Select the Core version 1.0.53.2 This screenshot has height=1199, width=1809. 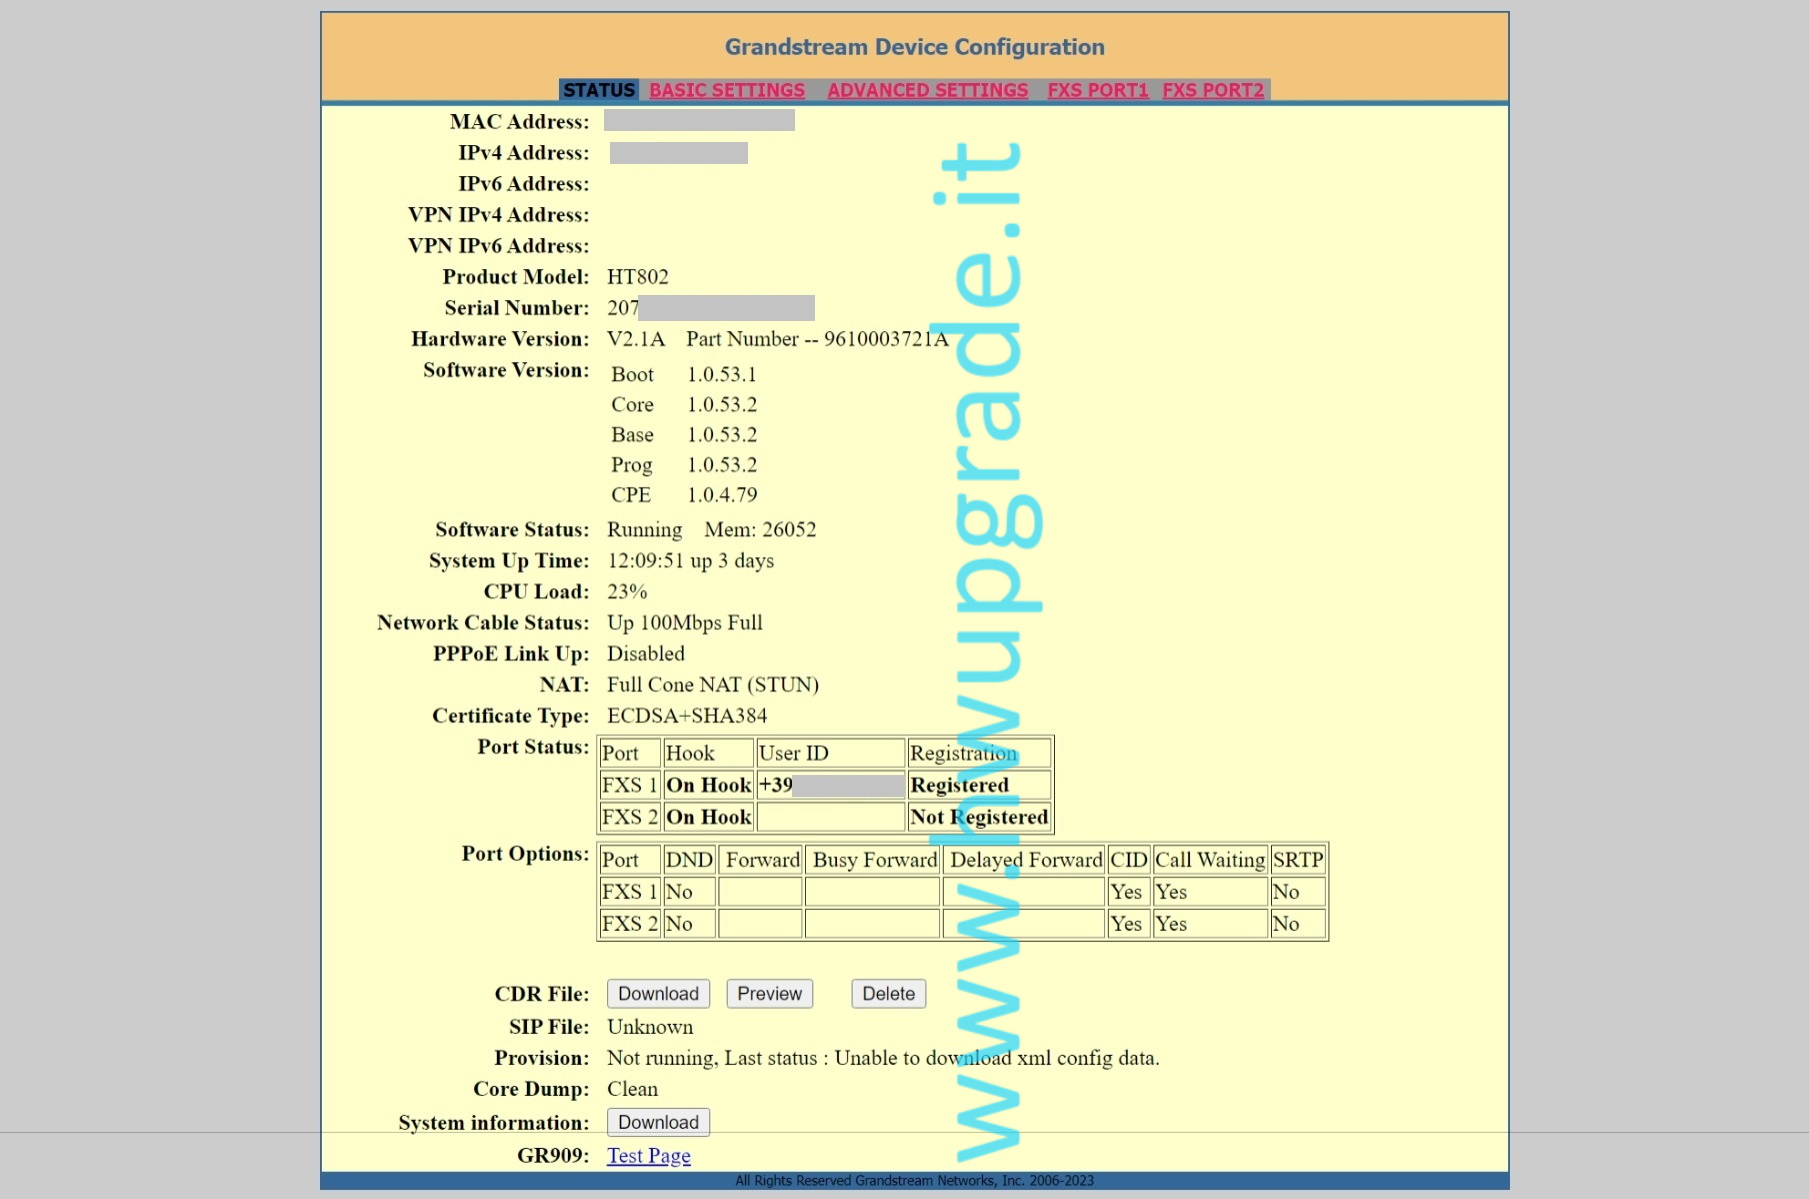721,404
